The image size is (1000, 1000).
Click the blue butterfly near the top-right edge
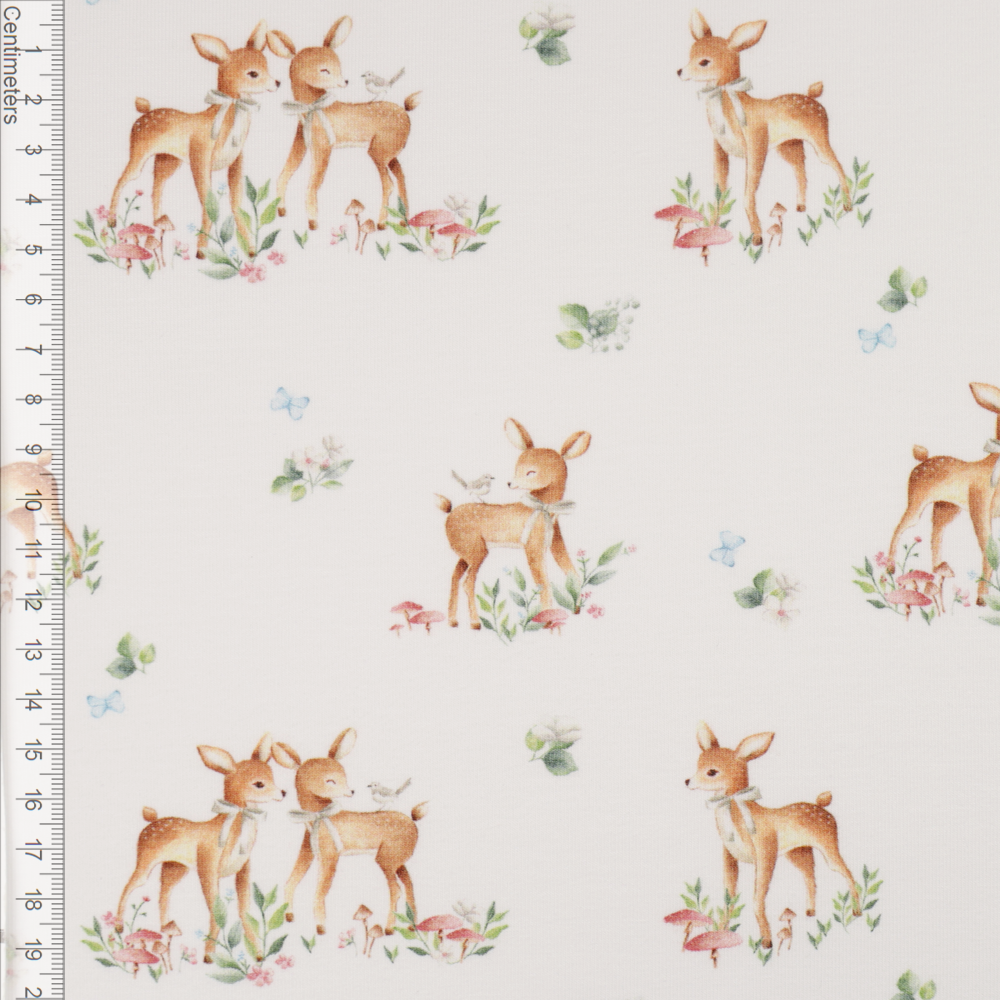(x=876, y=338)
